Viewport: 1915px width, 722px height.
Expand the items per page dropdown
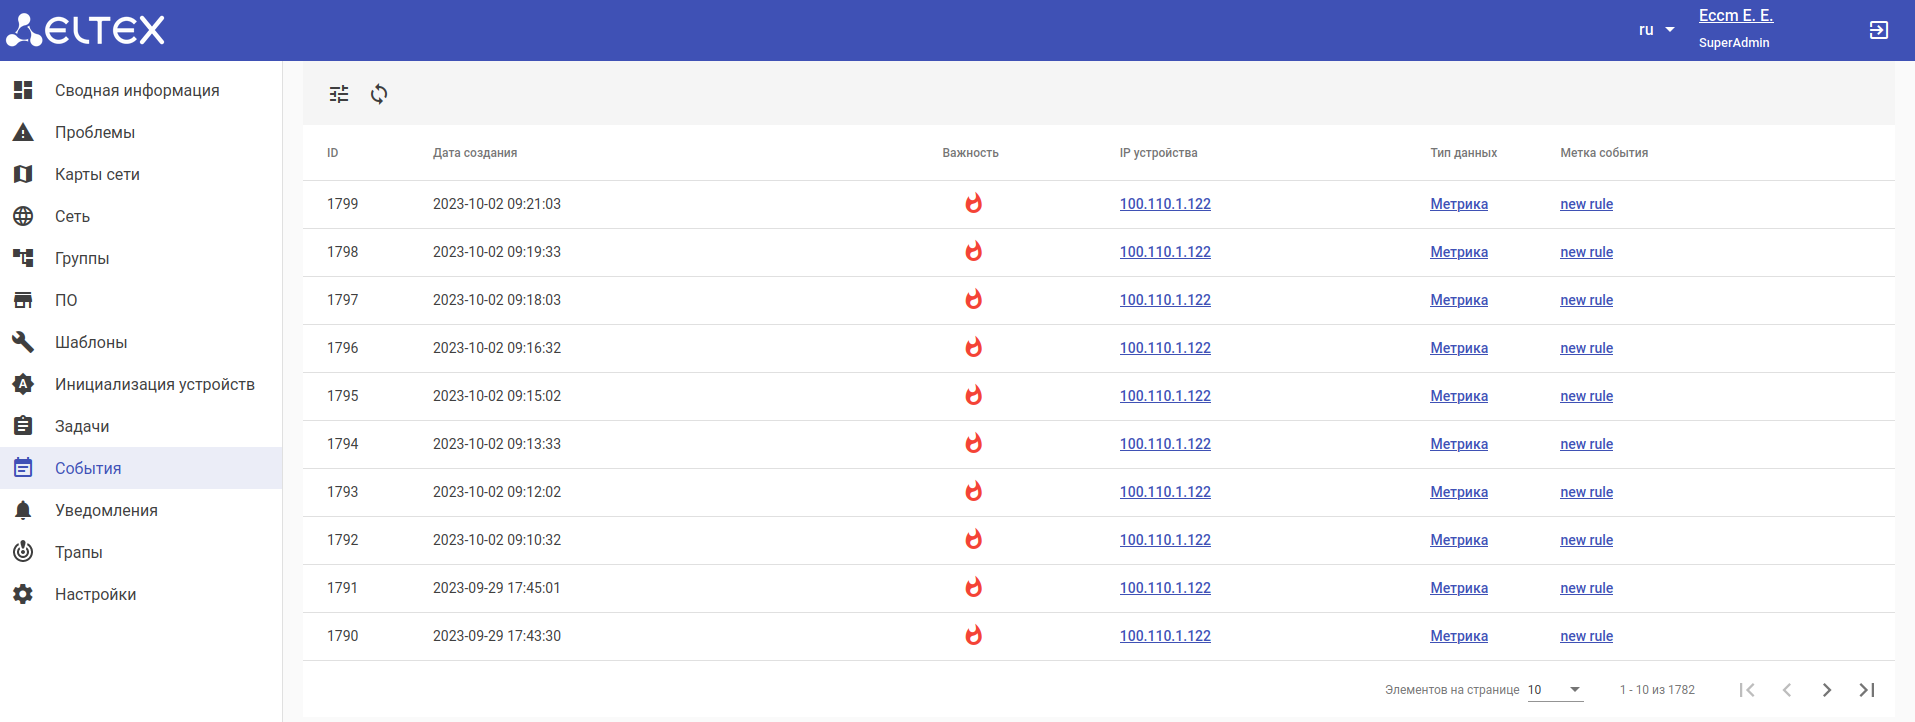[x=1555, y=690]
